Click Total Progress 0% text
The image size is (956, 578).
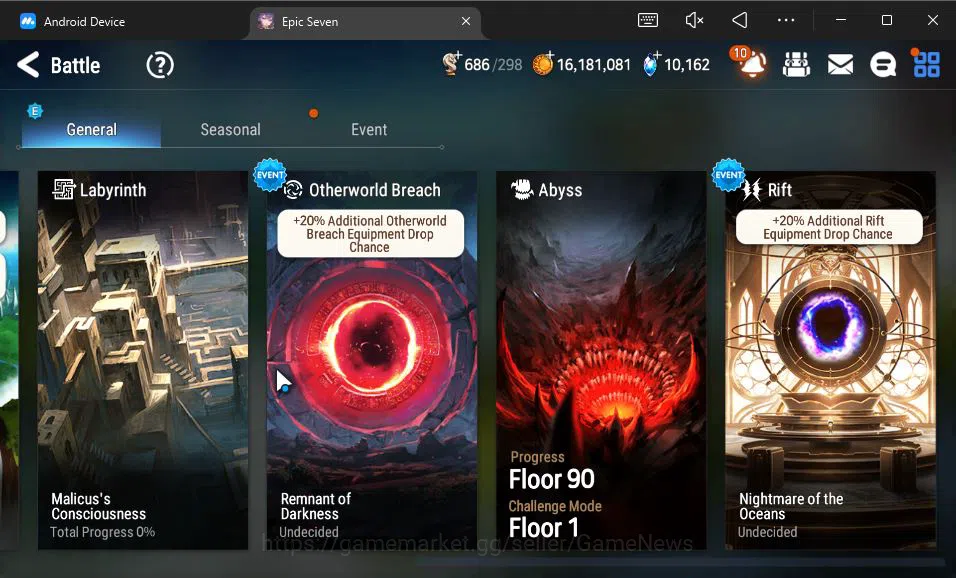[x=102, y=532]
